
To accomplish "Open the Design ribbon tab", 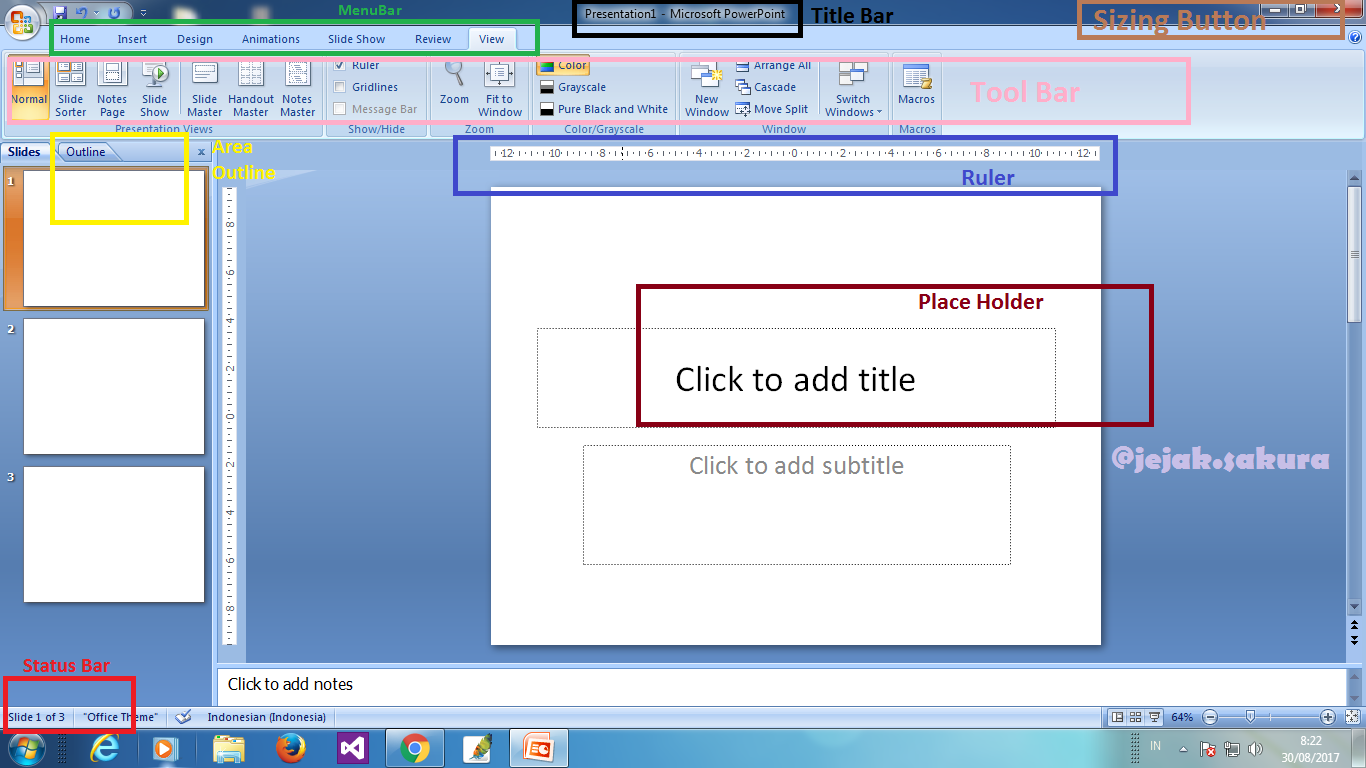I will (x=195, y=39).
